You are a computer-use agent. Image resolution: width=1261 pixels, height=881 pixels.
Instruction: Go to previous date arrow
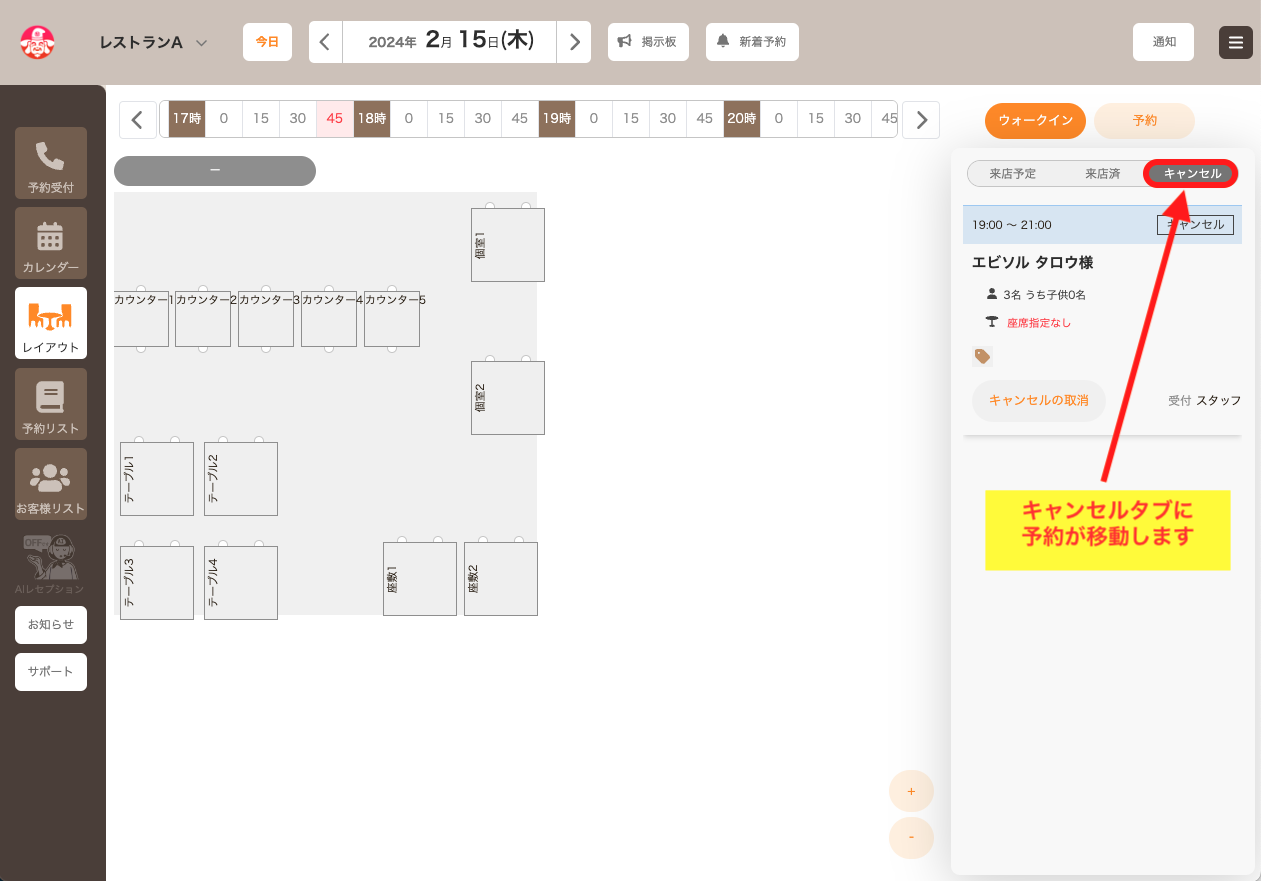coord(325,42)
